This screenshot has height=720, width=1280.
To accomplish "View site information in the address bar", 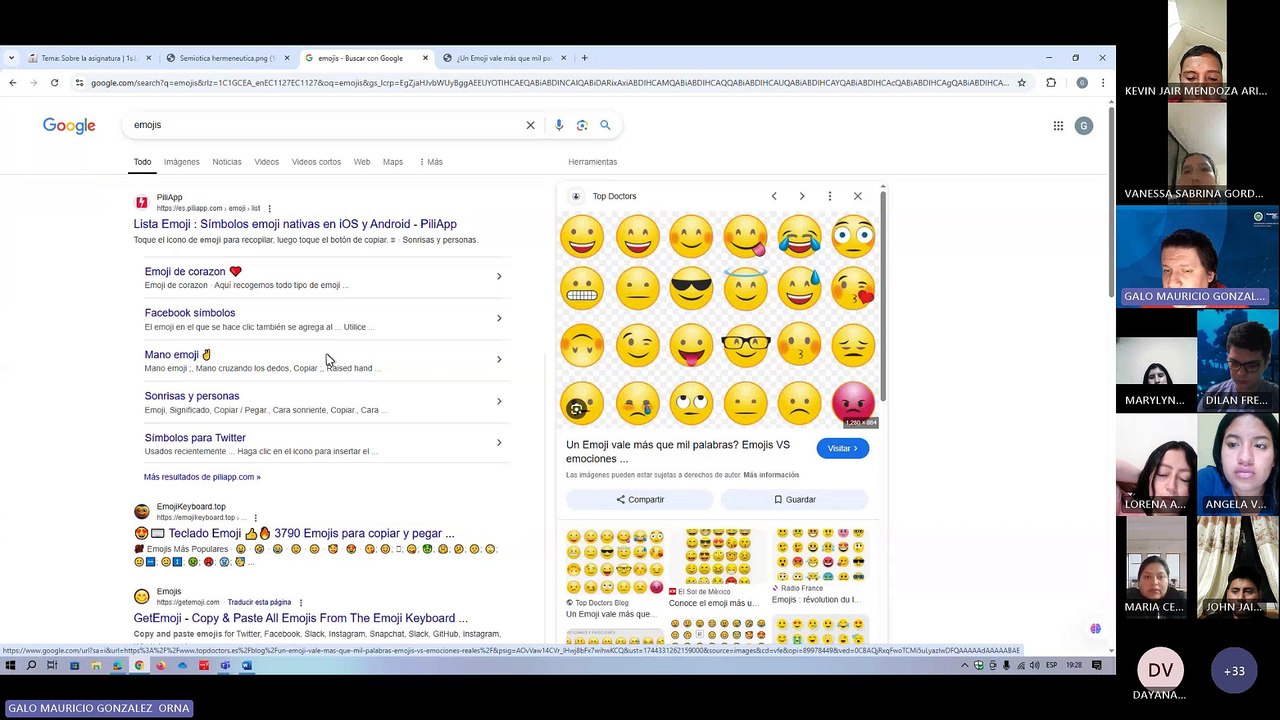I will pos(79,83).
